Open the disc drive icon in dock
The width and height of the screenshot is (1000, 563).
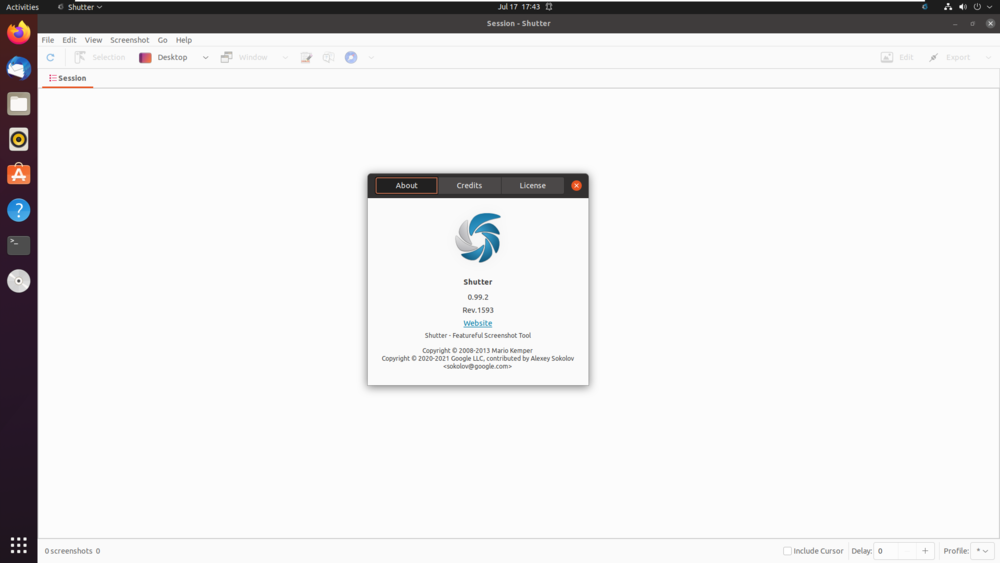tap(18, 281)
